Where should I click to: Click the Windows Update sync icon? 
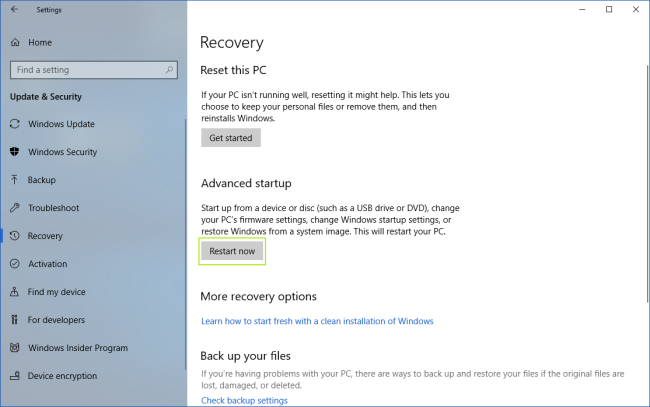tap(15, 124)
